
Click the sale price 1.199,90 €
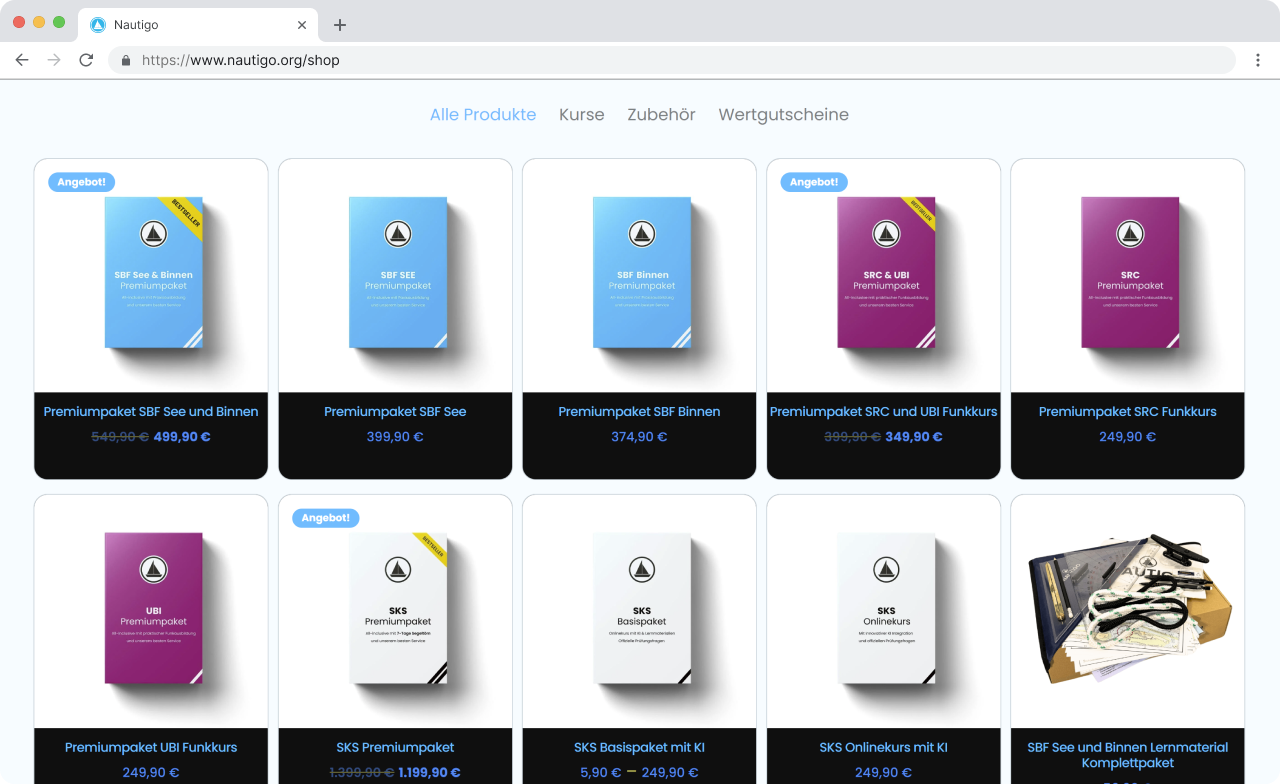point(429,773)
